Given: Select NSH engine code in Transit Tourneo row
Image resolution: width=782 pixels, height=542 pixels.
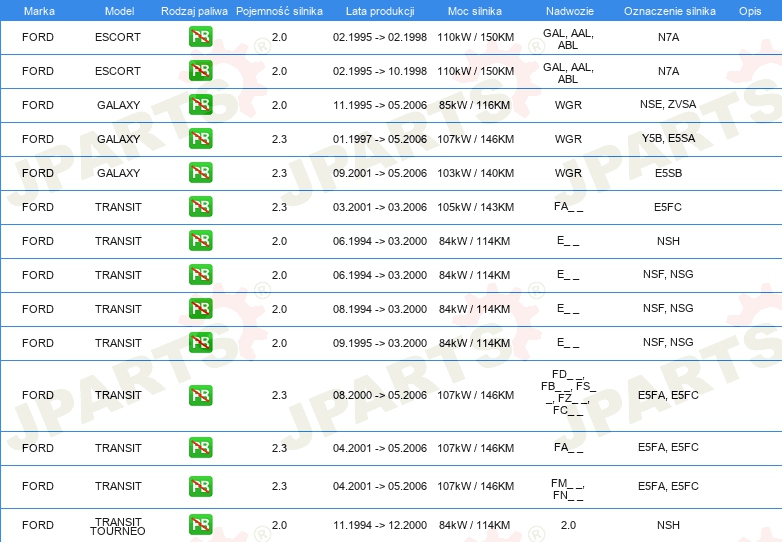Looking at the screenshot, I should 668,525.
